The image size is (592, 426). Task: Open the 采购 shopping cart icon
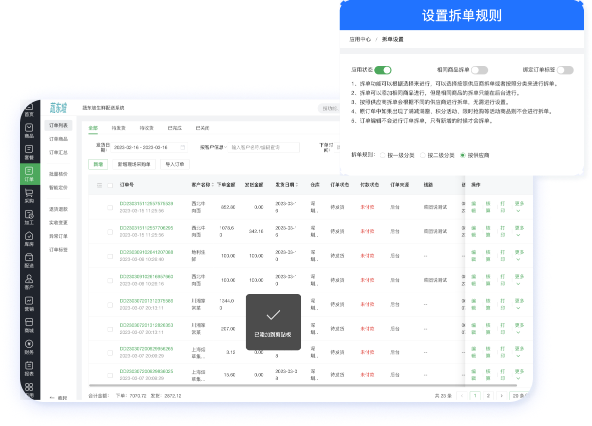pos(29,196)
